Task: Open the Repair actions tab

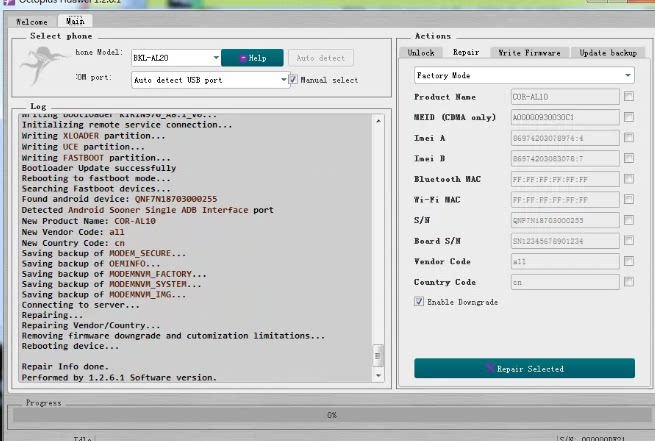Action: [x=466, y=52]
